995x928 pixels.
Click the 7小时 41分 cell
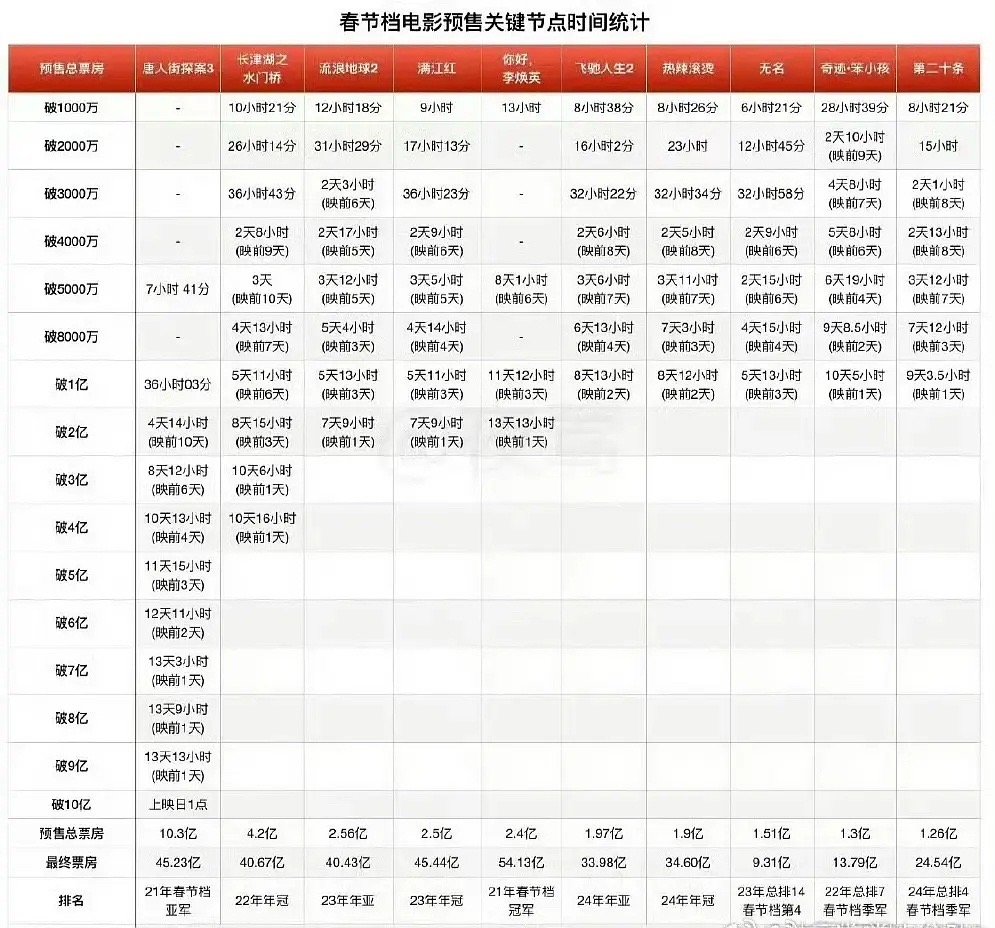(178, 289)
